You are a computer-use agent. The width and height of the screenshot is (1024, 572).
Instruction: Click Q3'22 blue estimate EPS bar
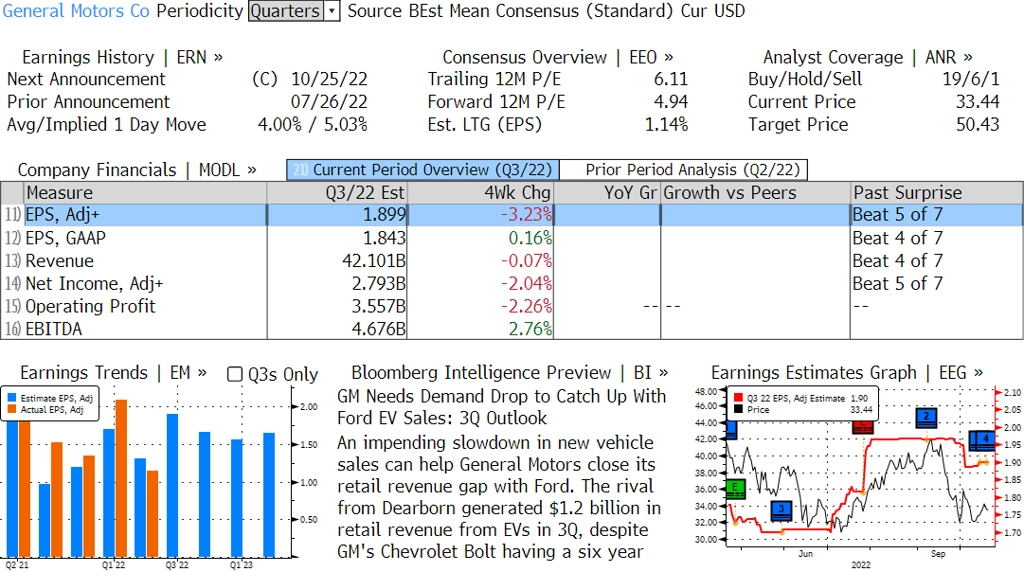[x=172, y=485]
